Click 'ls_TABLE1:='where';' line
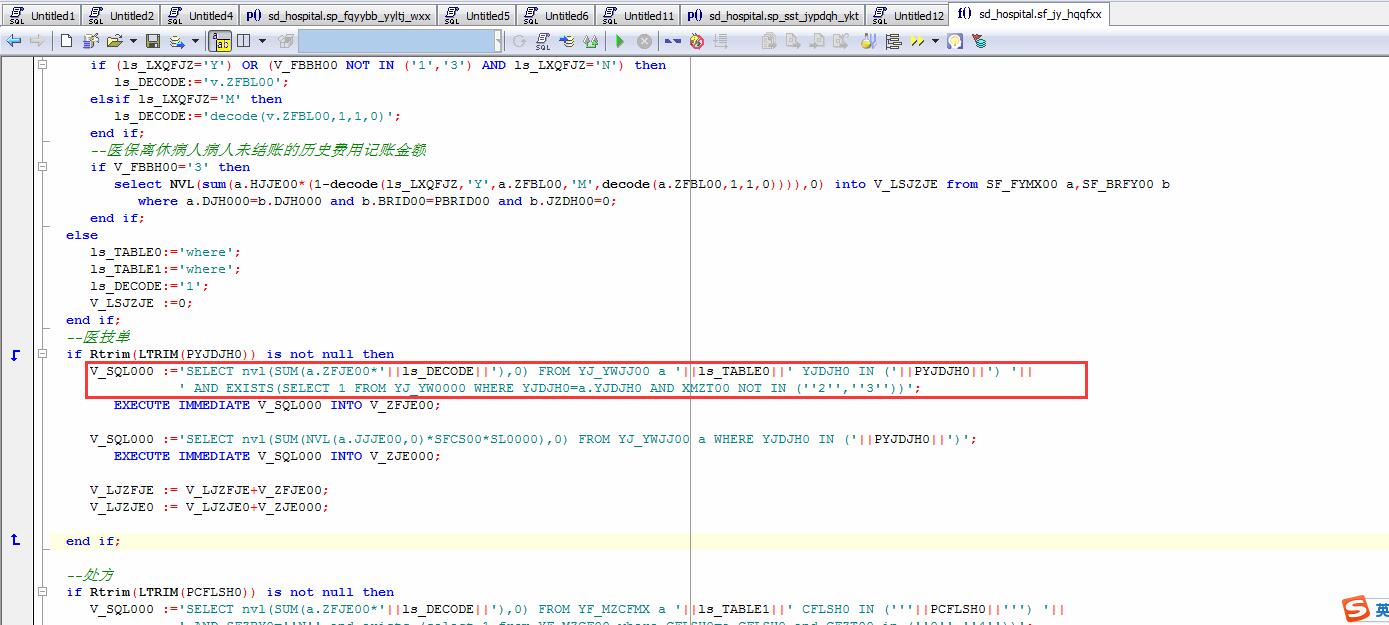Image resolution: width=1389 pixels, height=625 pixels. 166,269
